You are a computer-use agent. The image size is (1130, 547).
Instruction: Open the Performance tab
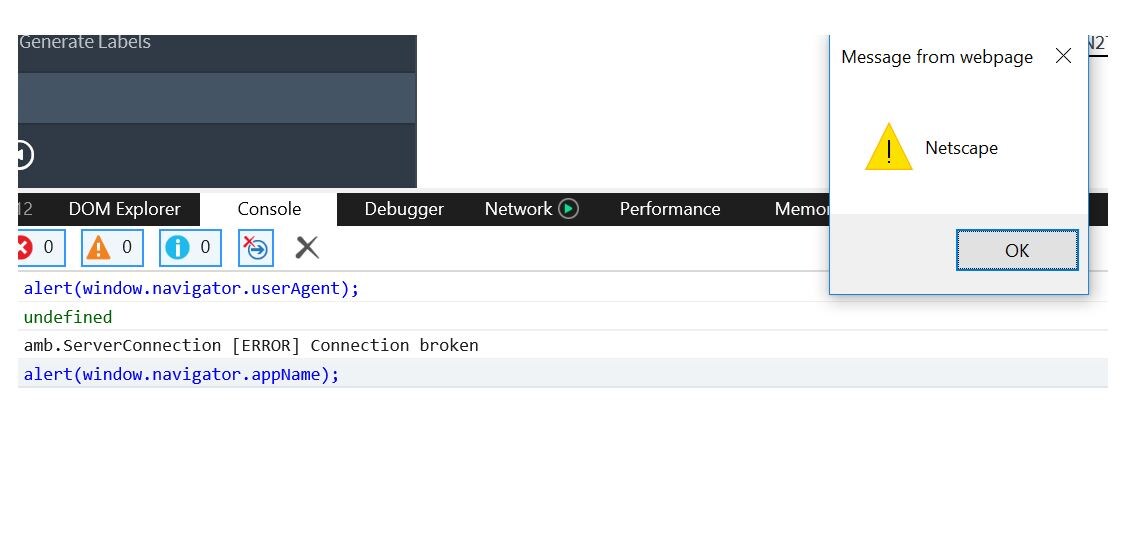669,209
